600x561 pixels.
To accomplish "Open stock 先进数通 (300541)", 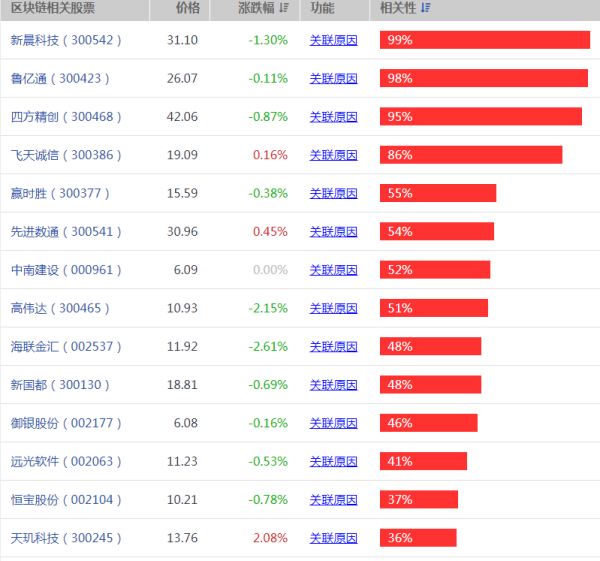I will click(x=66, y=232).
